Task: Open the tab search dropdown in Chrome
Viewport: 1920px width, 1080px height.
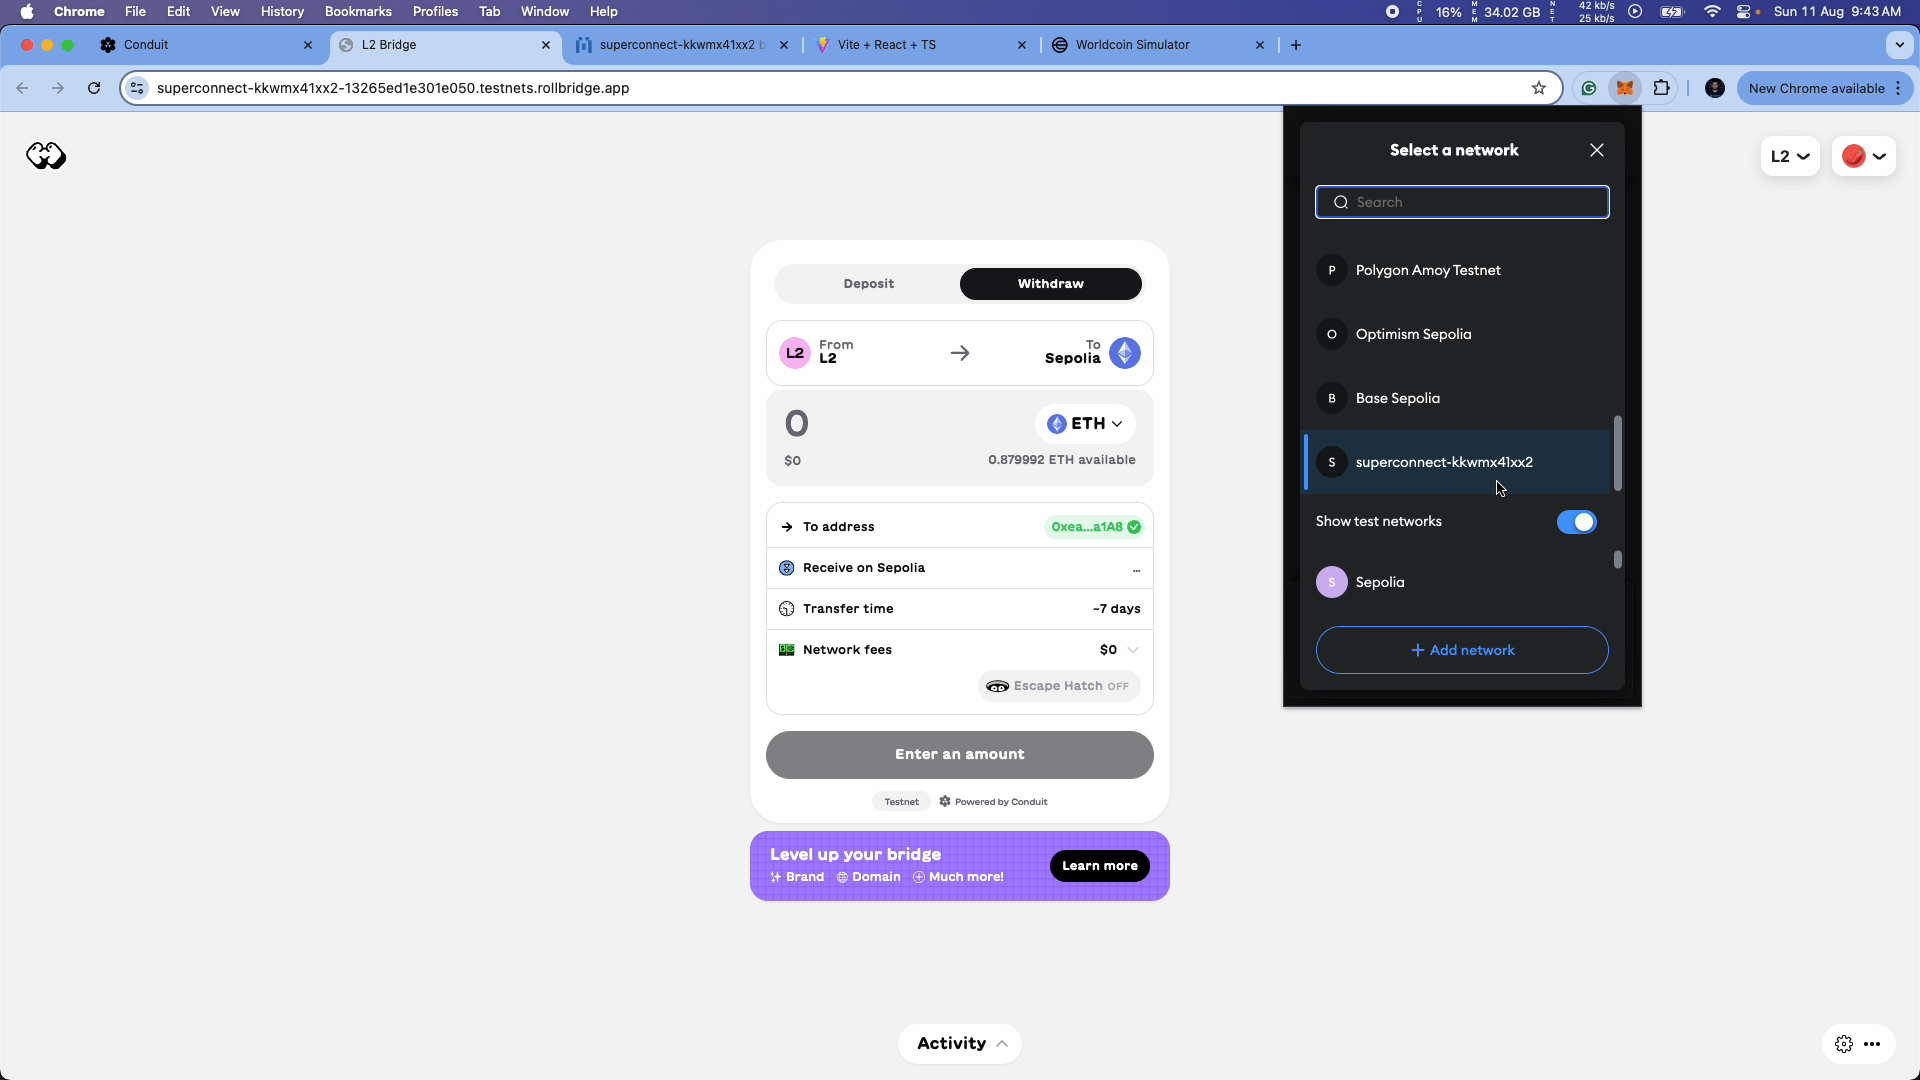Action: coord(1900,45)
